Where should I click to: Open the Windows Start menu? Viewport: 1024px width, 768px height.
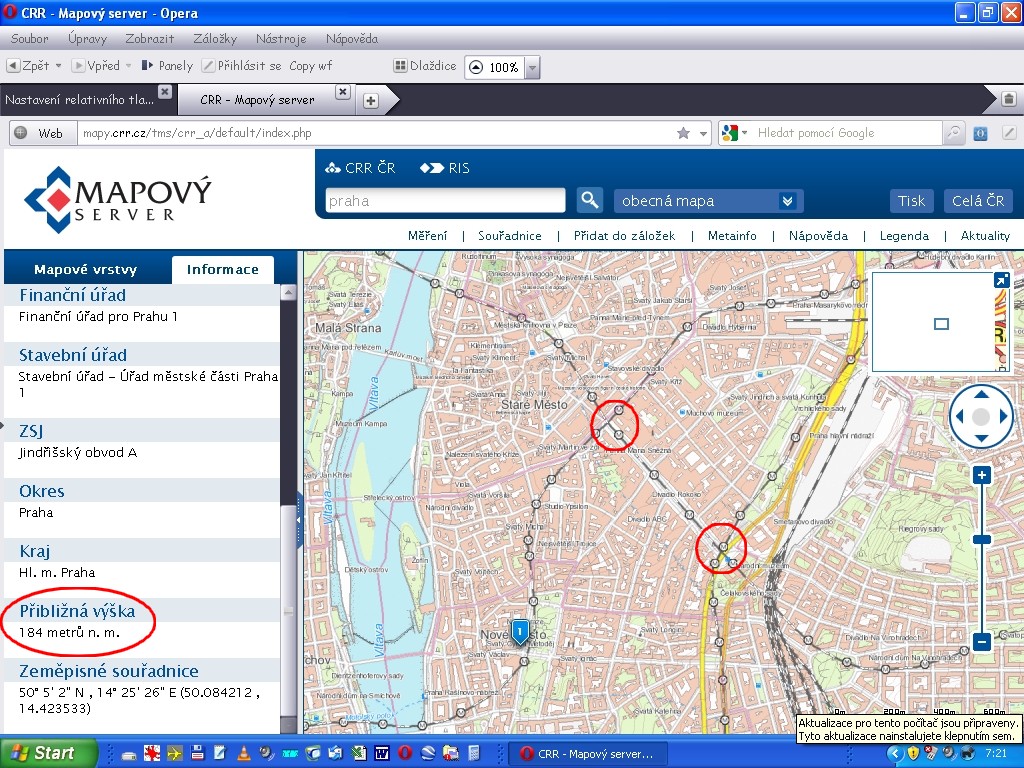tap(48, 753)
